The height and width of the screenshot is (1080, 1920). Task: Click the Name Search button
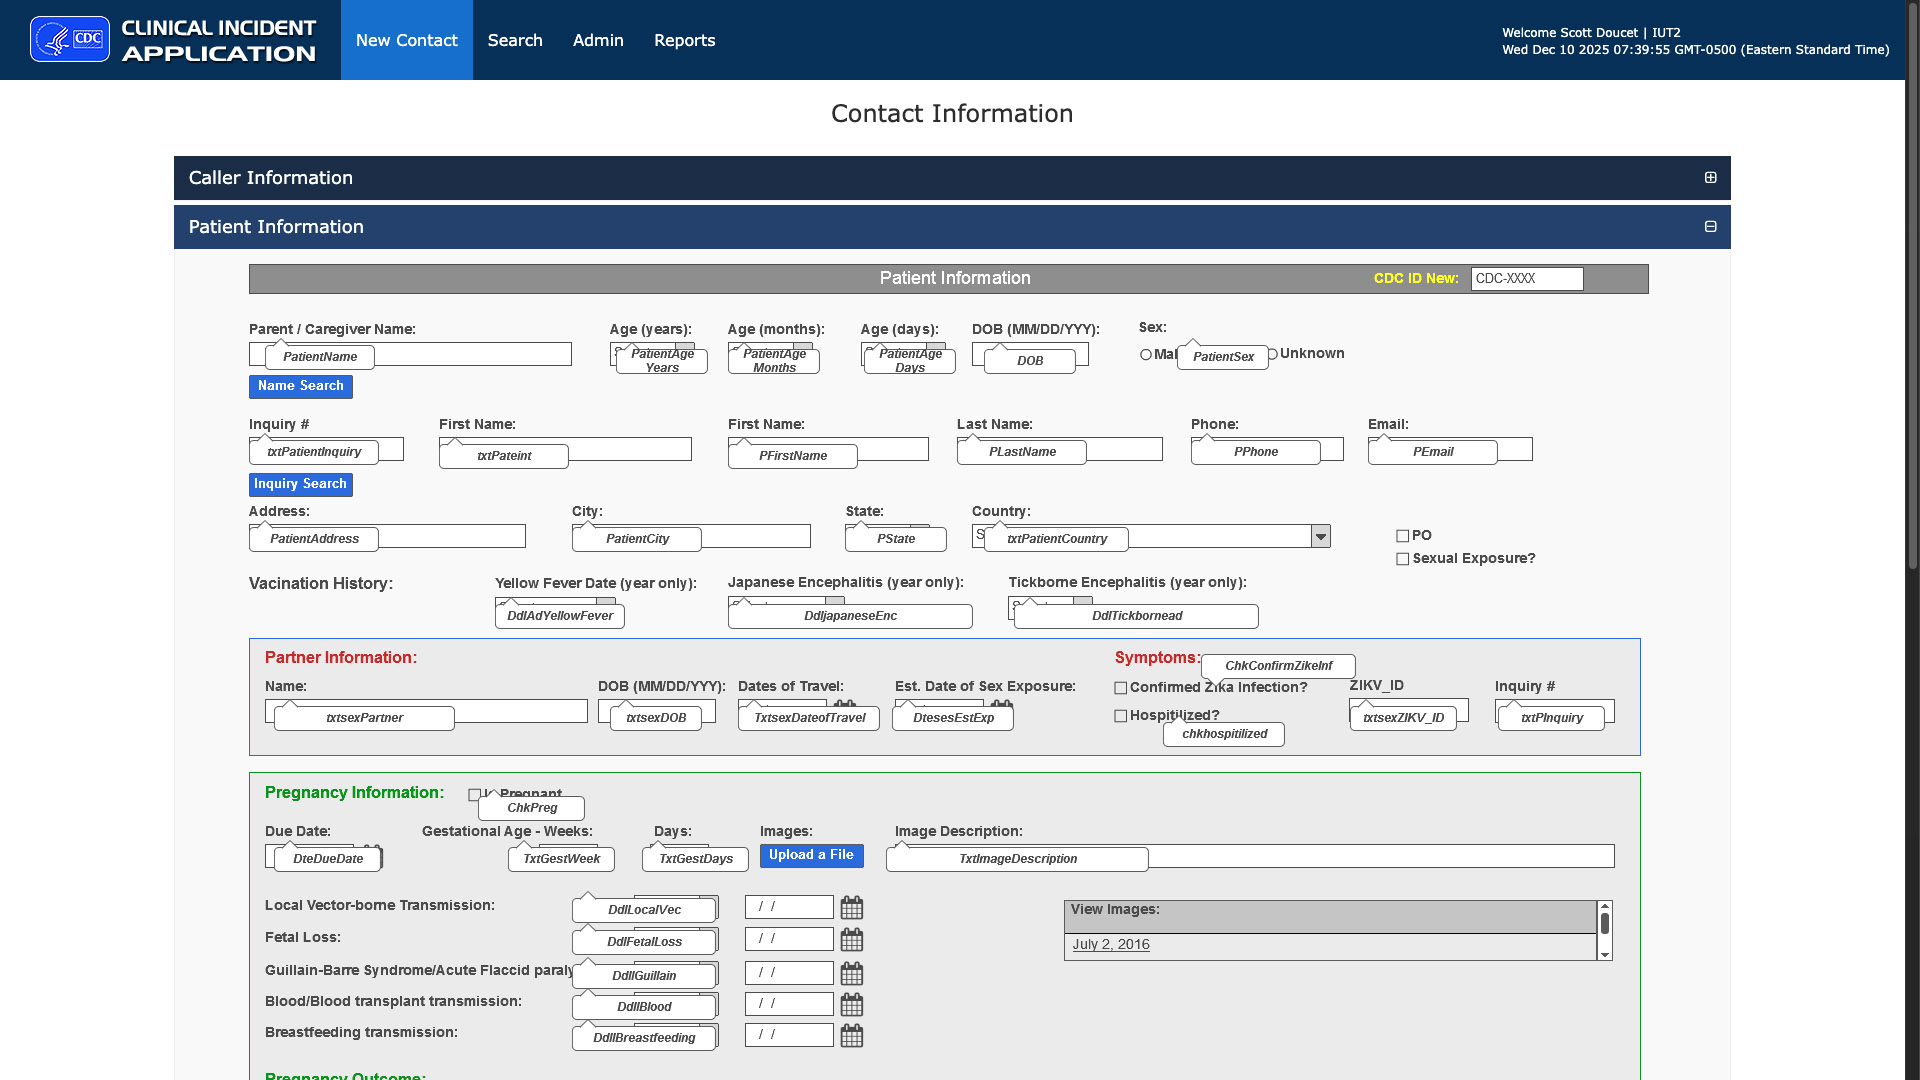pyautogui.click(x=300, y=386)
